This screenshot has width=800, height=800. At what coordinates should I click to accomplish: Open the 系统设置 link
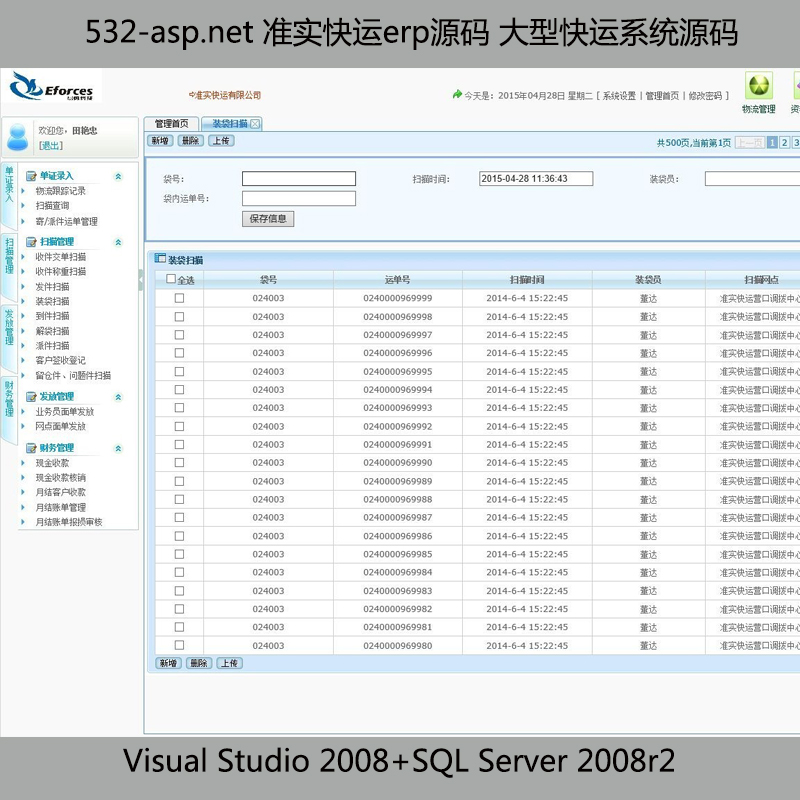coord(619,96)
